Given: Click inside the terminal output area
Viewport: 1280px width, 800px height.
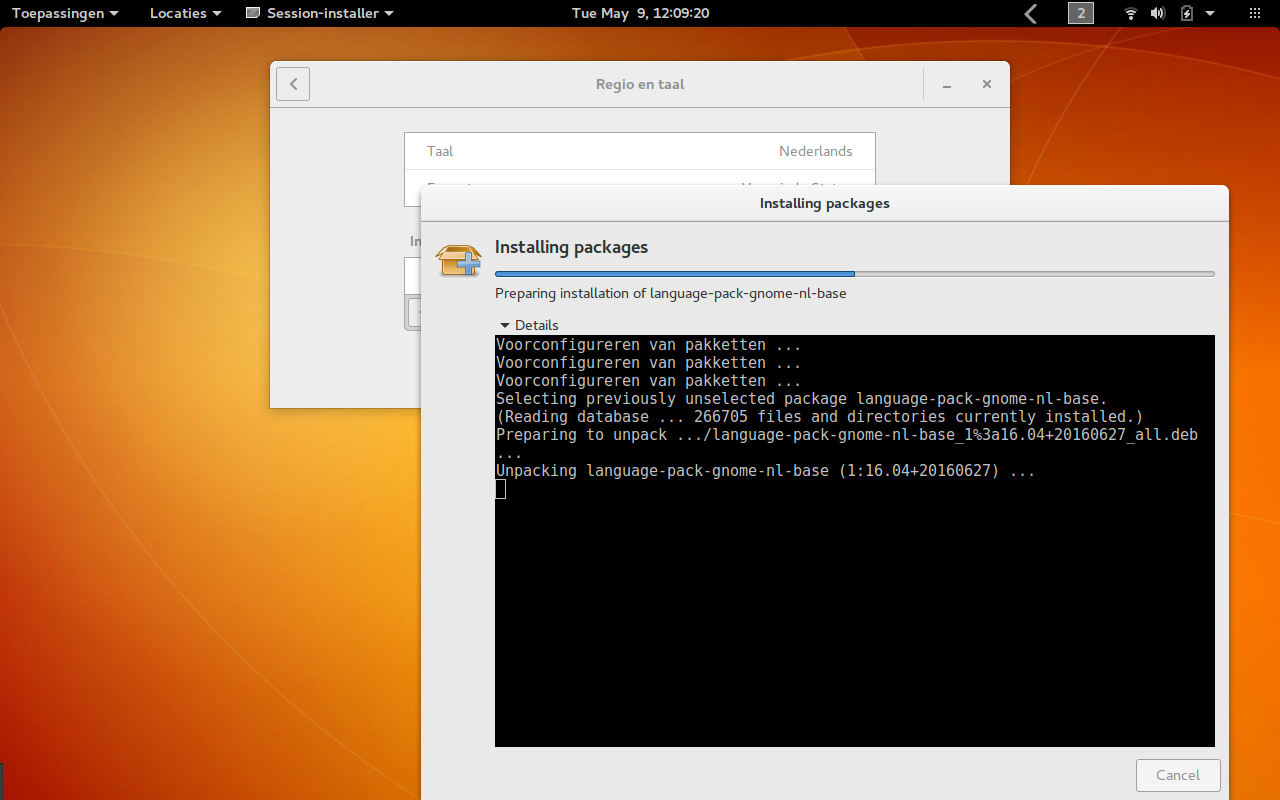Looking at the screenshot, I should (854, 600).
